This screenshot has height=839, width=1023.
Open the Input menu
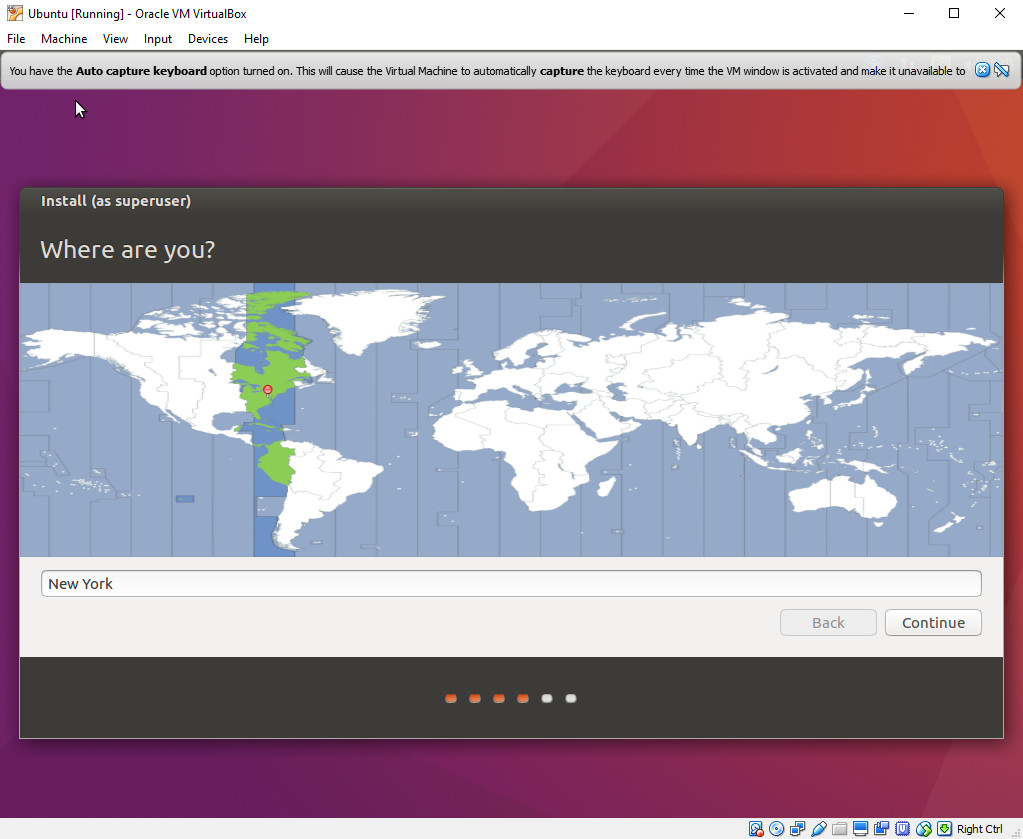pos(157,39)
